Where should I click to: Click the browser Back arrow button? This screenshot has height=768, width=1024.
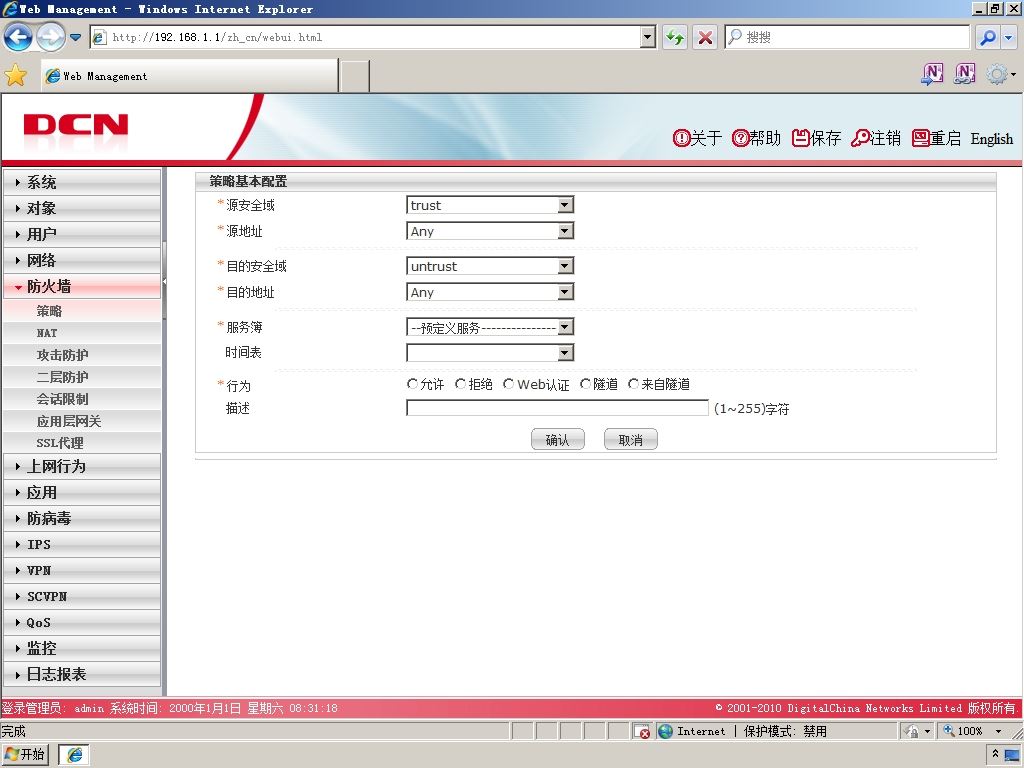[18, 37]
